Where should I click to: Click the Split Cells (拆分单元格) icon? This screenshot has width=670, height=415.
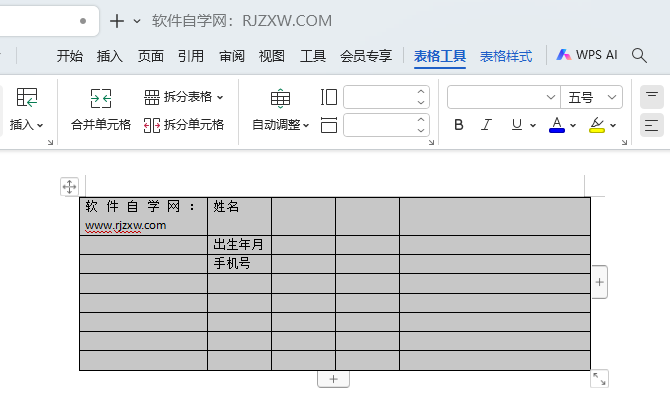pyautogui.click(x=152, y=125)
